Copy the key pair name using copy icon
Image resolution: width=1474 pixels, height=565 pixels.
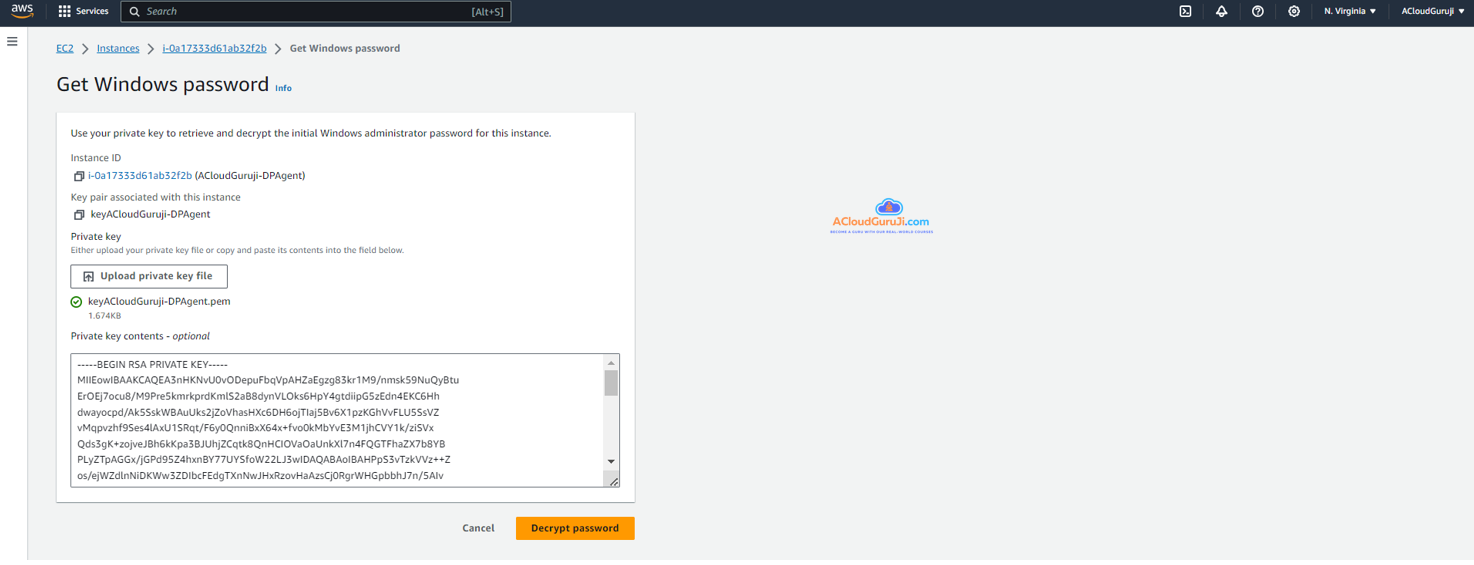click(79, 215)
